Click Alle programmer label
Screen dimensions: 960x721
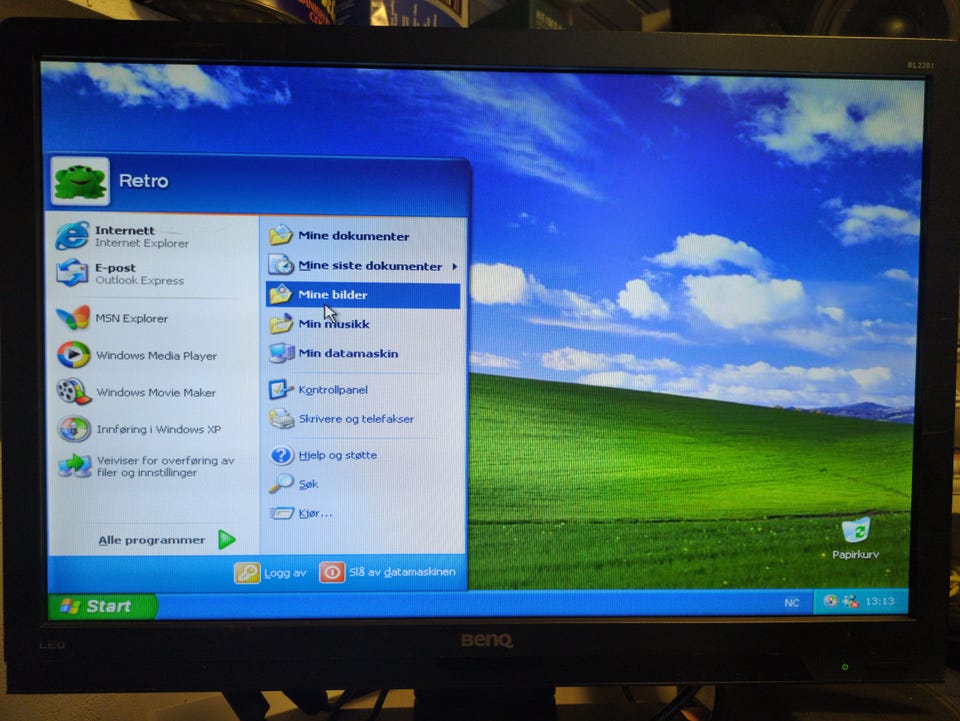pos(152,540)
